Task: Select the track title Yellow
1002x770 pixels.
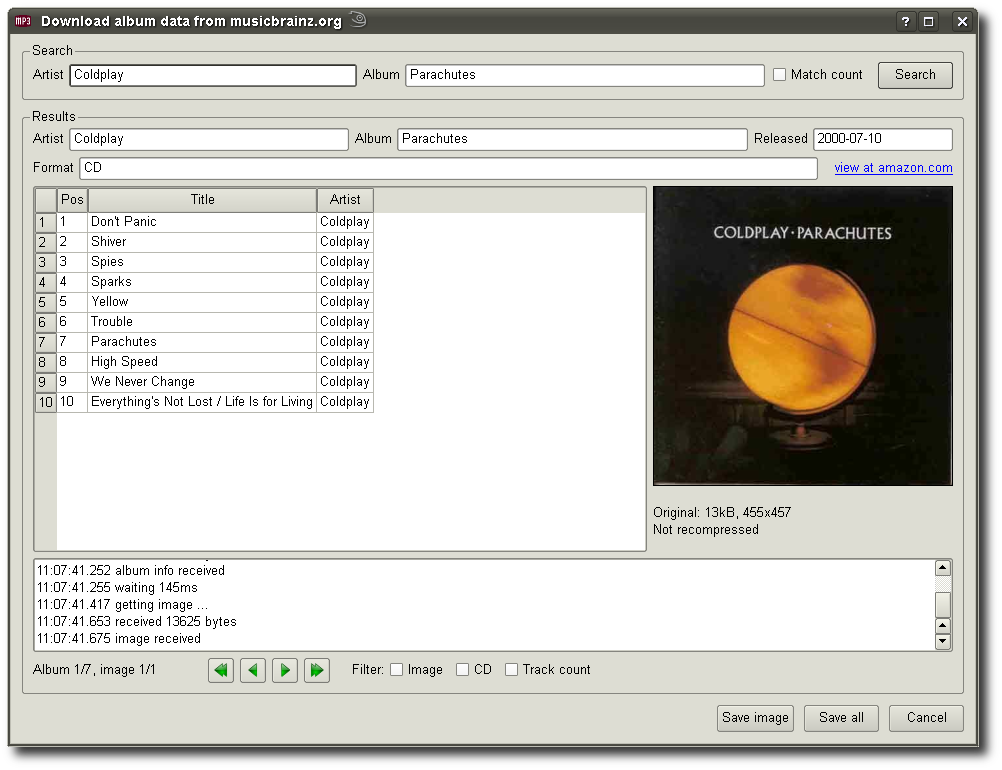Action: click(202, 302)
